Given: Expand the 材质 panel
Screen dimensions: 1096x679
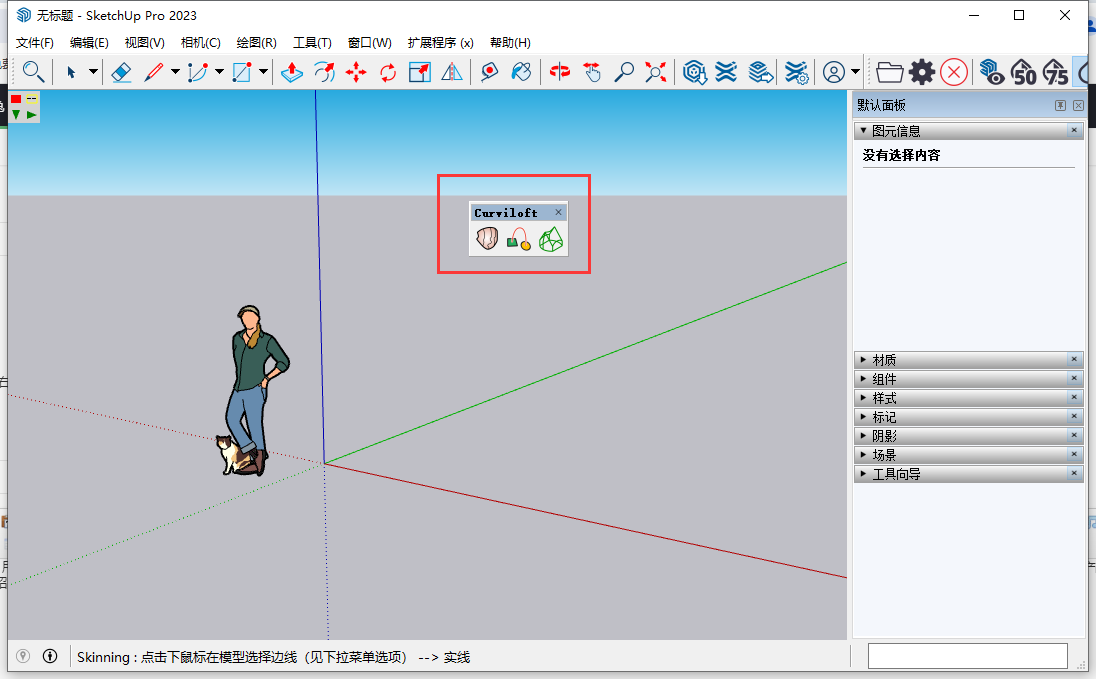Looking at the screenshot, I should 900,359.
